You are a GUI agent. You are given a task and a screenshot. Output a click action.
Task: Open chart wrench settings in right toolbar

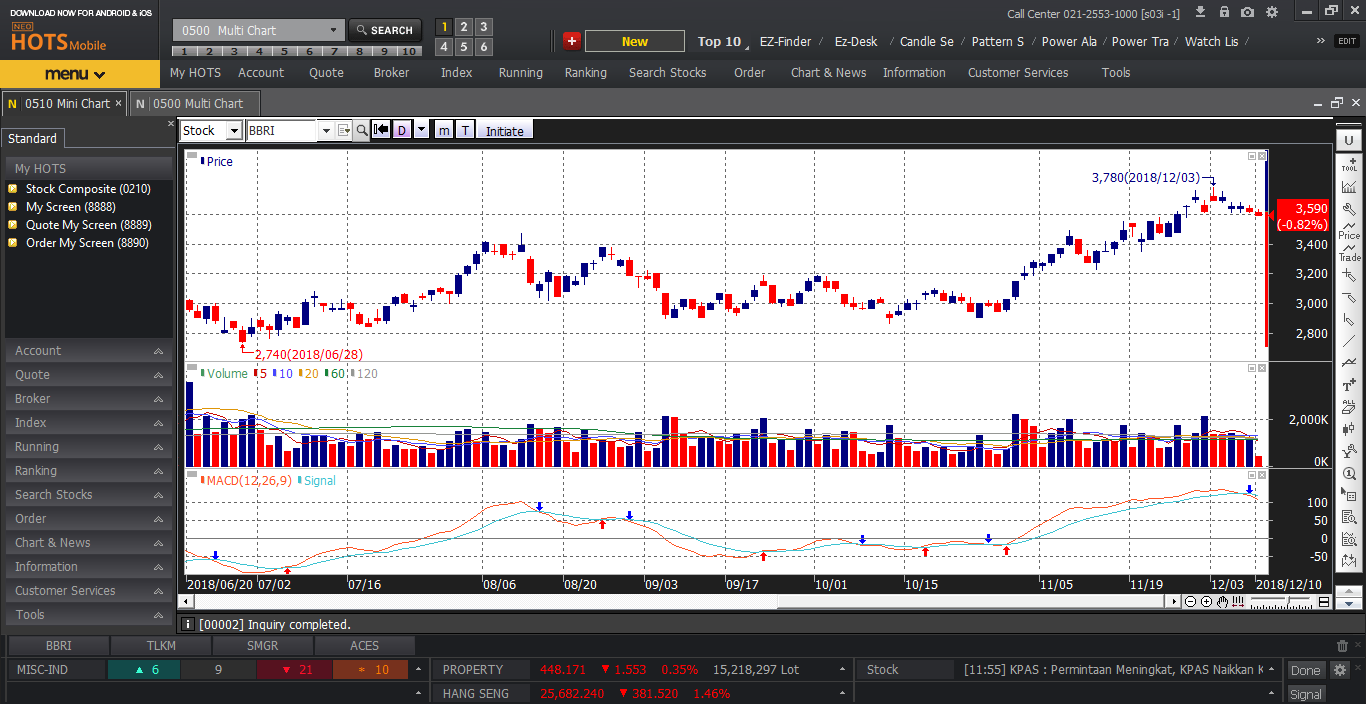click(1350, 210)
